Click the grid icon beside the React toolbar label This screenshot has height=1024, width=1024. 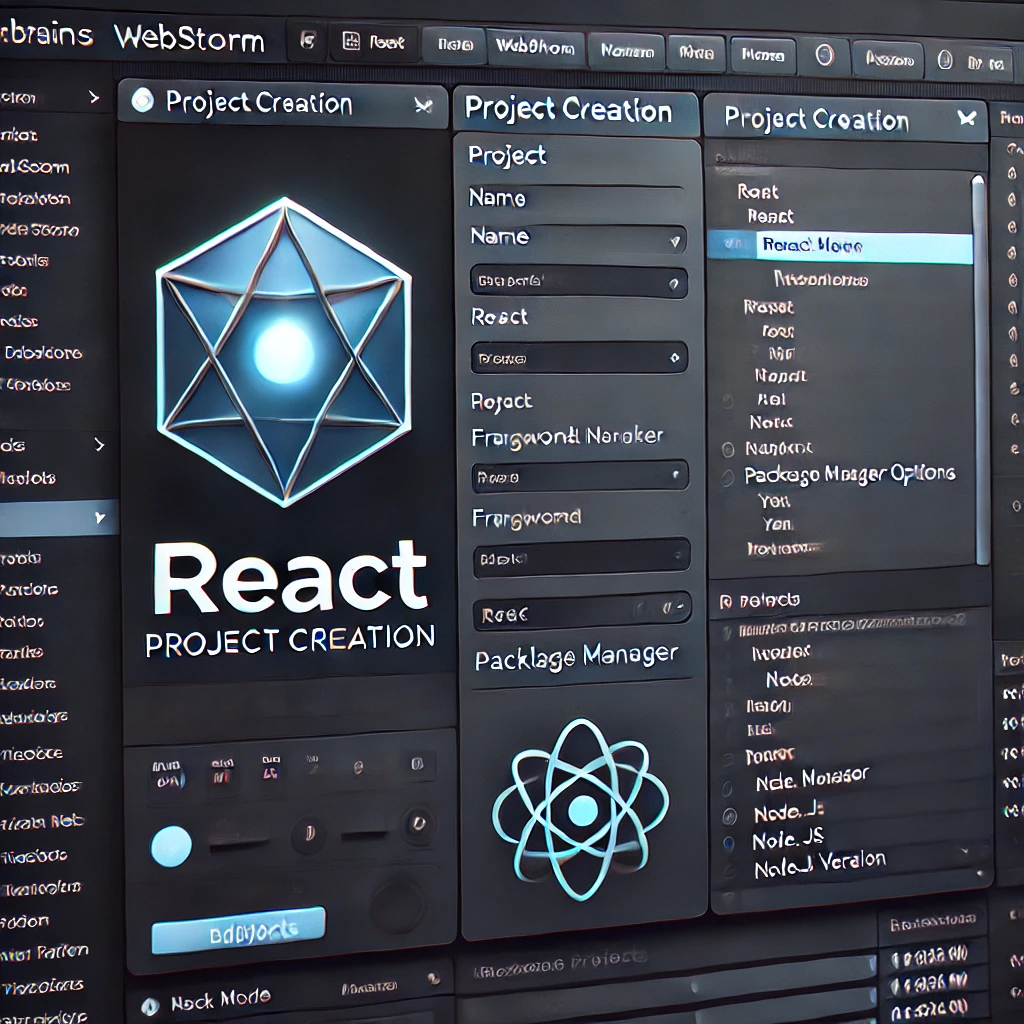[x=351, y=41]
